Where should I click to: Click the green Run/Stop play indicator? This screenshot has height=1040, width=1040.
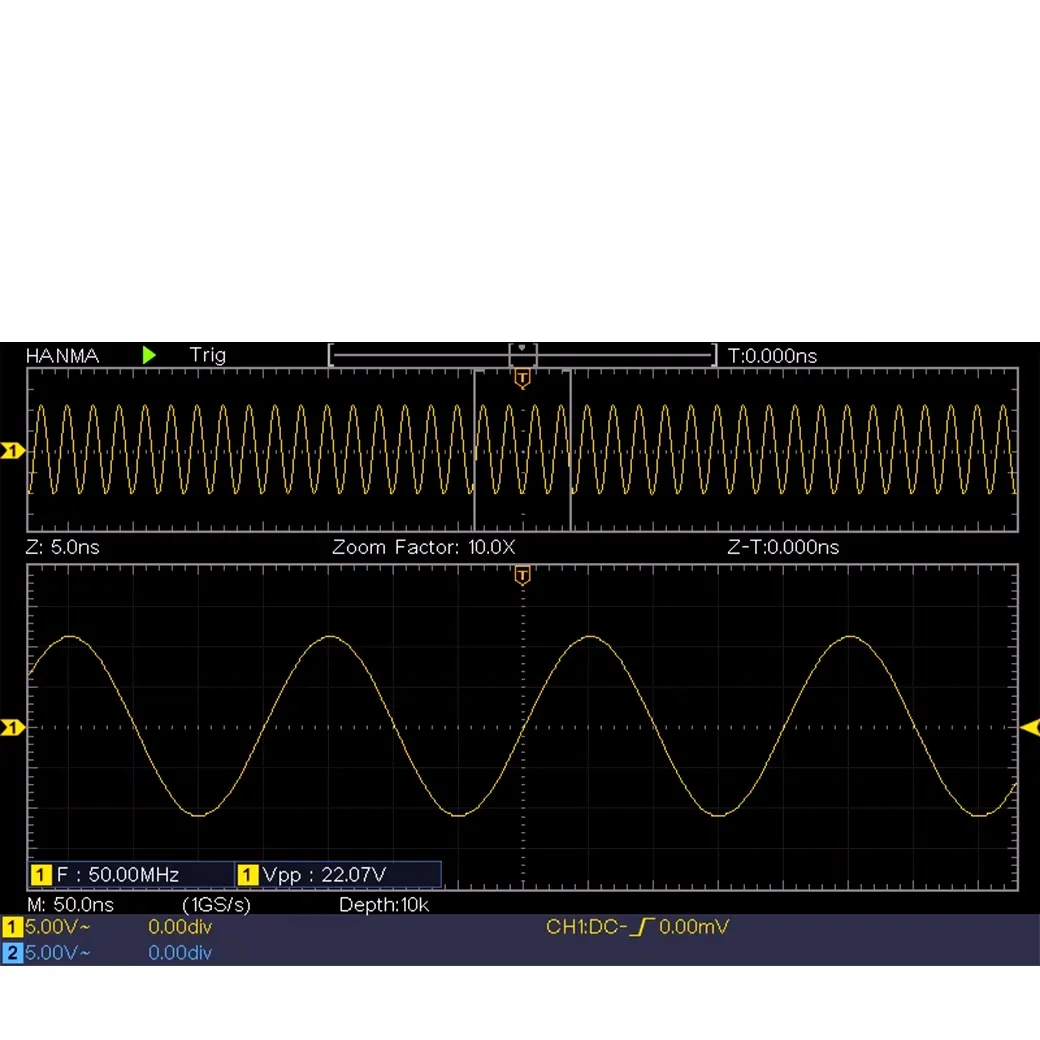(x=149, y=355)
